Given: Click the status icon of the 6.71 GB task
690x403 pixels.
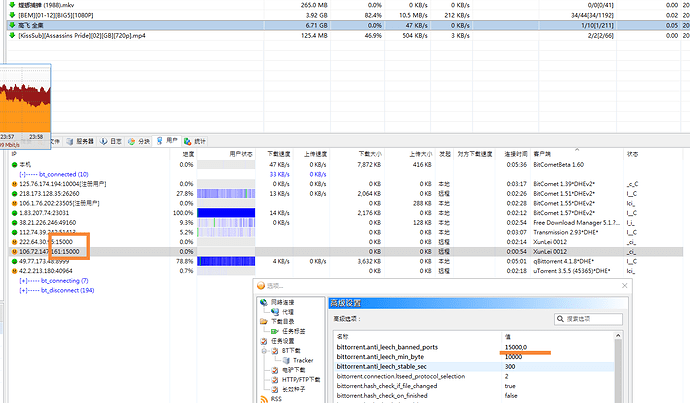Looking at the screenshot, I should click(x=12, y=25).
